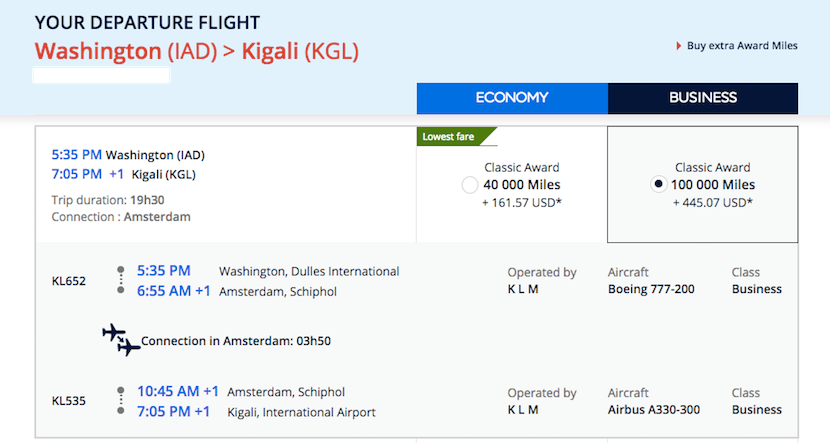The image size is (830, 443).
Task: Click the Washington (IAD) > Kigali (KGL) heading
Action: 196,51
